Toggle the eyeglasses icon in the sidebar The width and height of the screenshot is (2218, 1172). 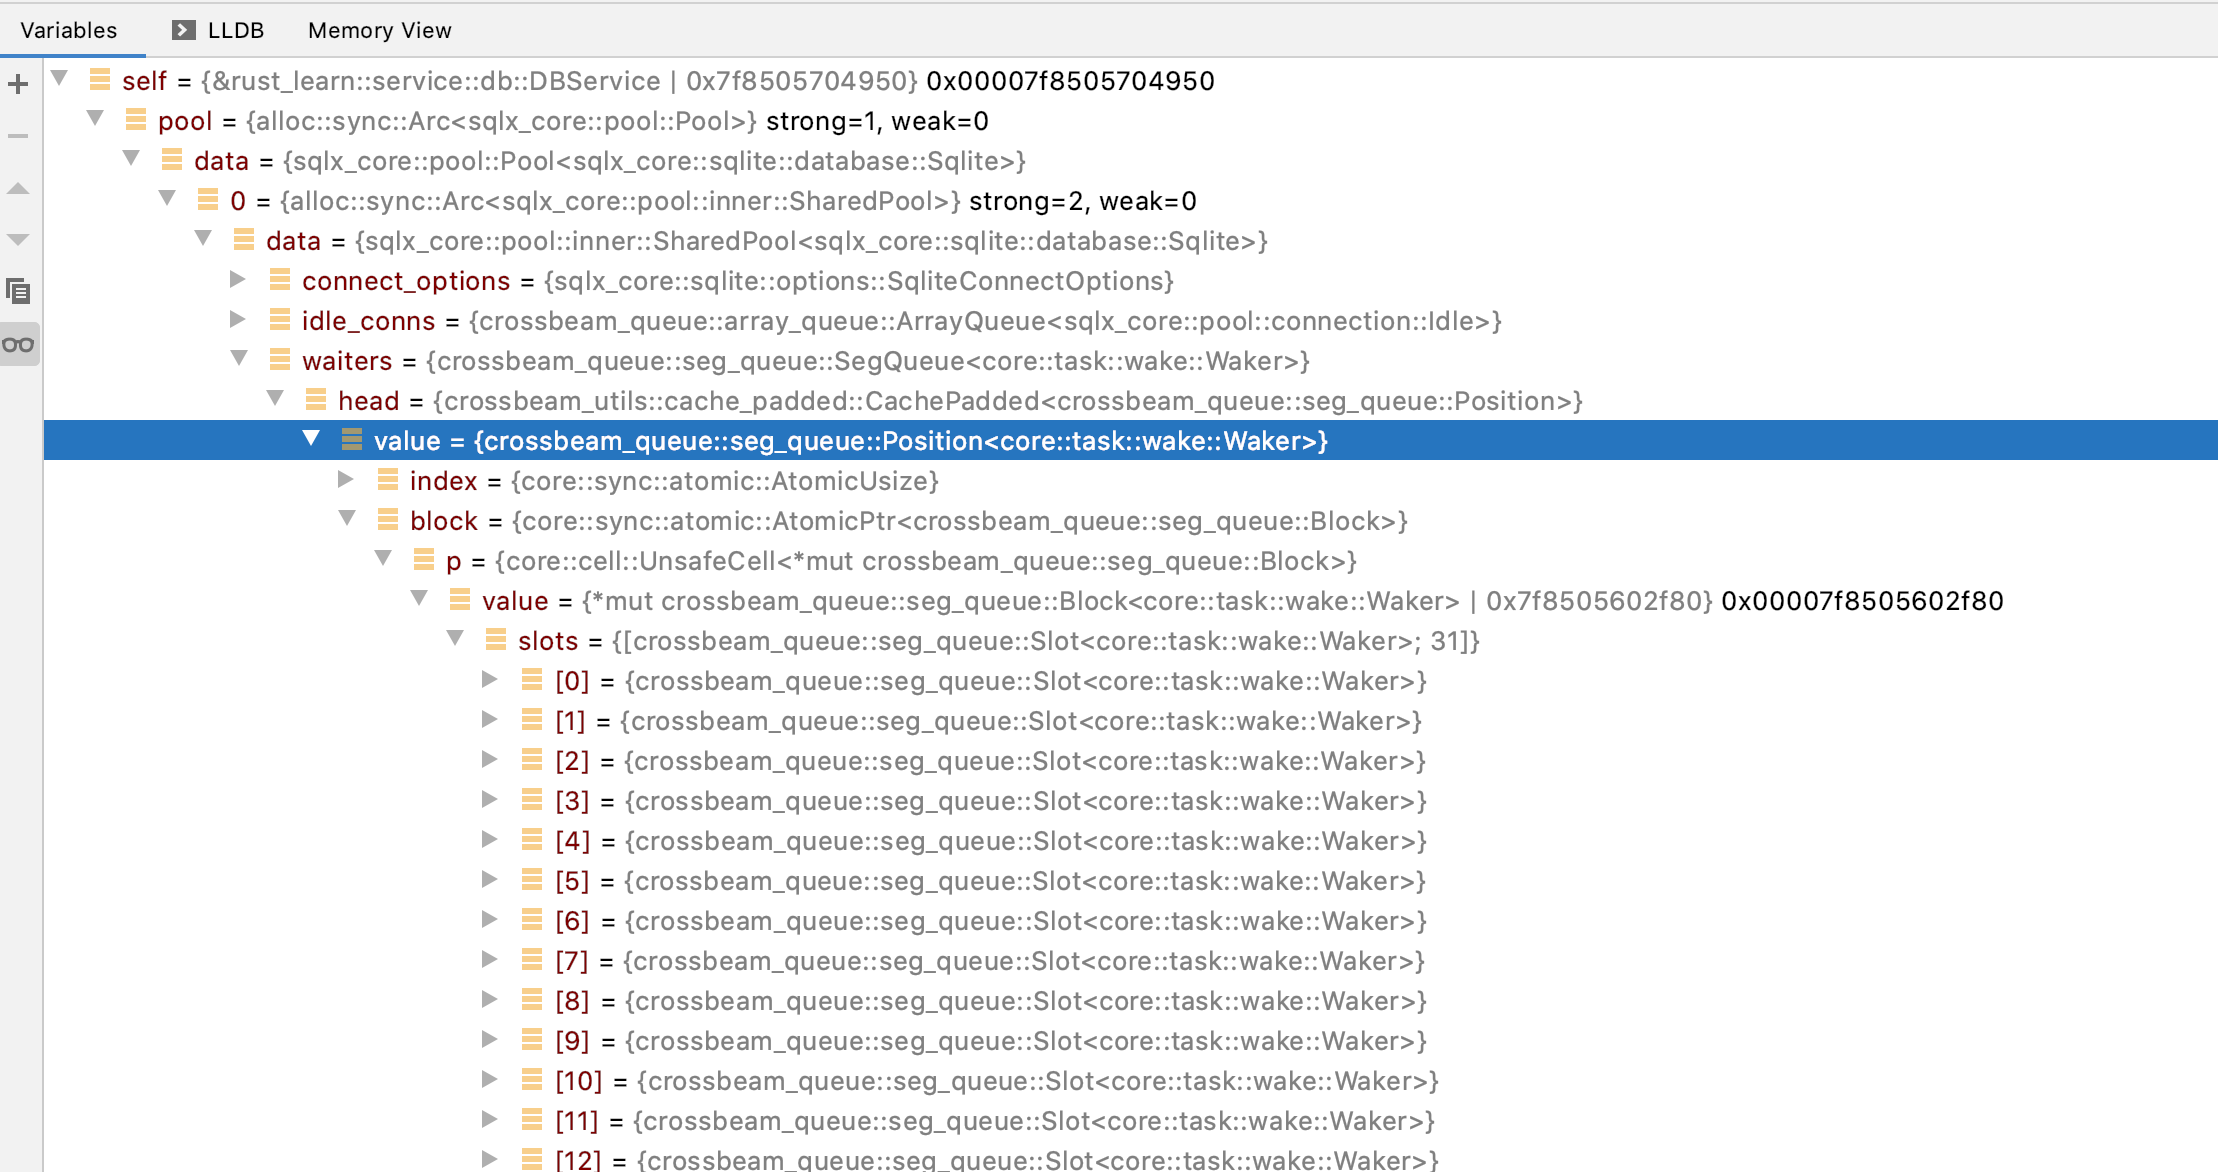18,343
